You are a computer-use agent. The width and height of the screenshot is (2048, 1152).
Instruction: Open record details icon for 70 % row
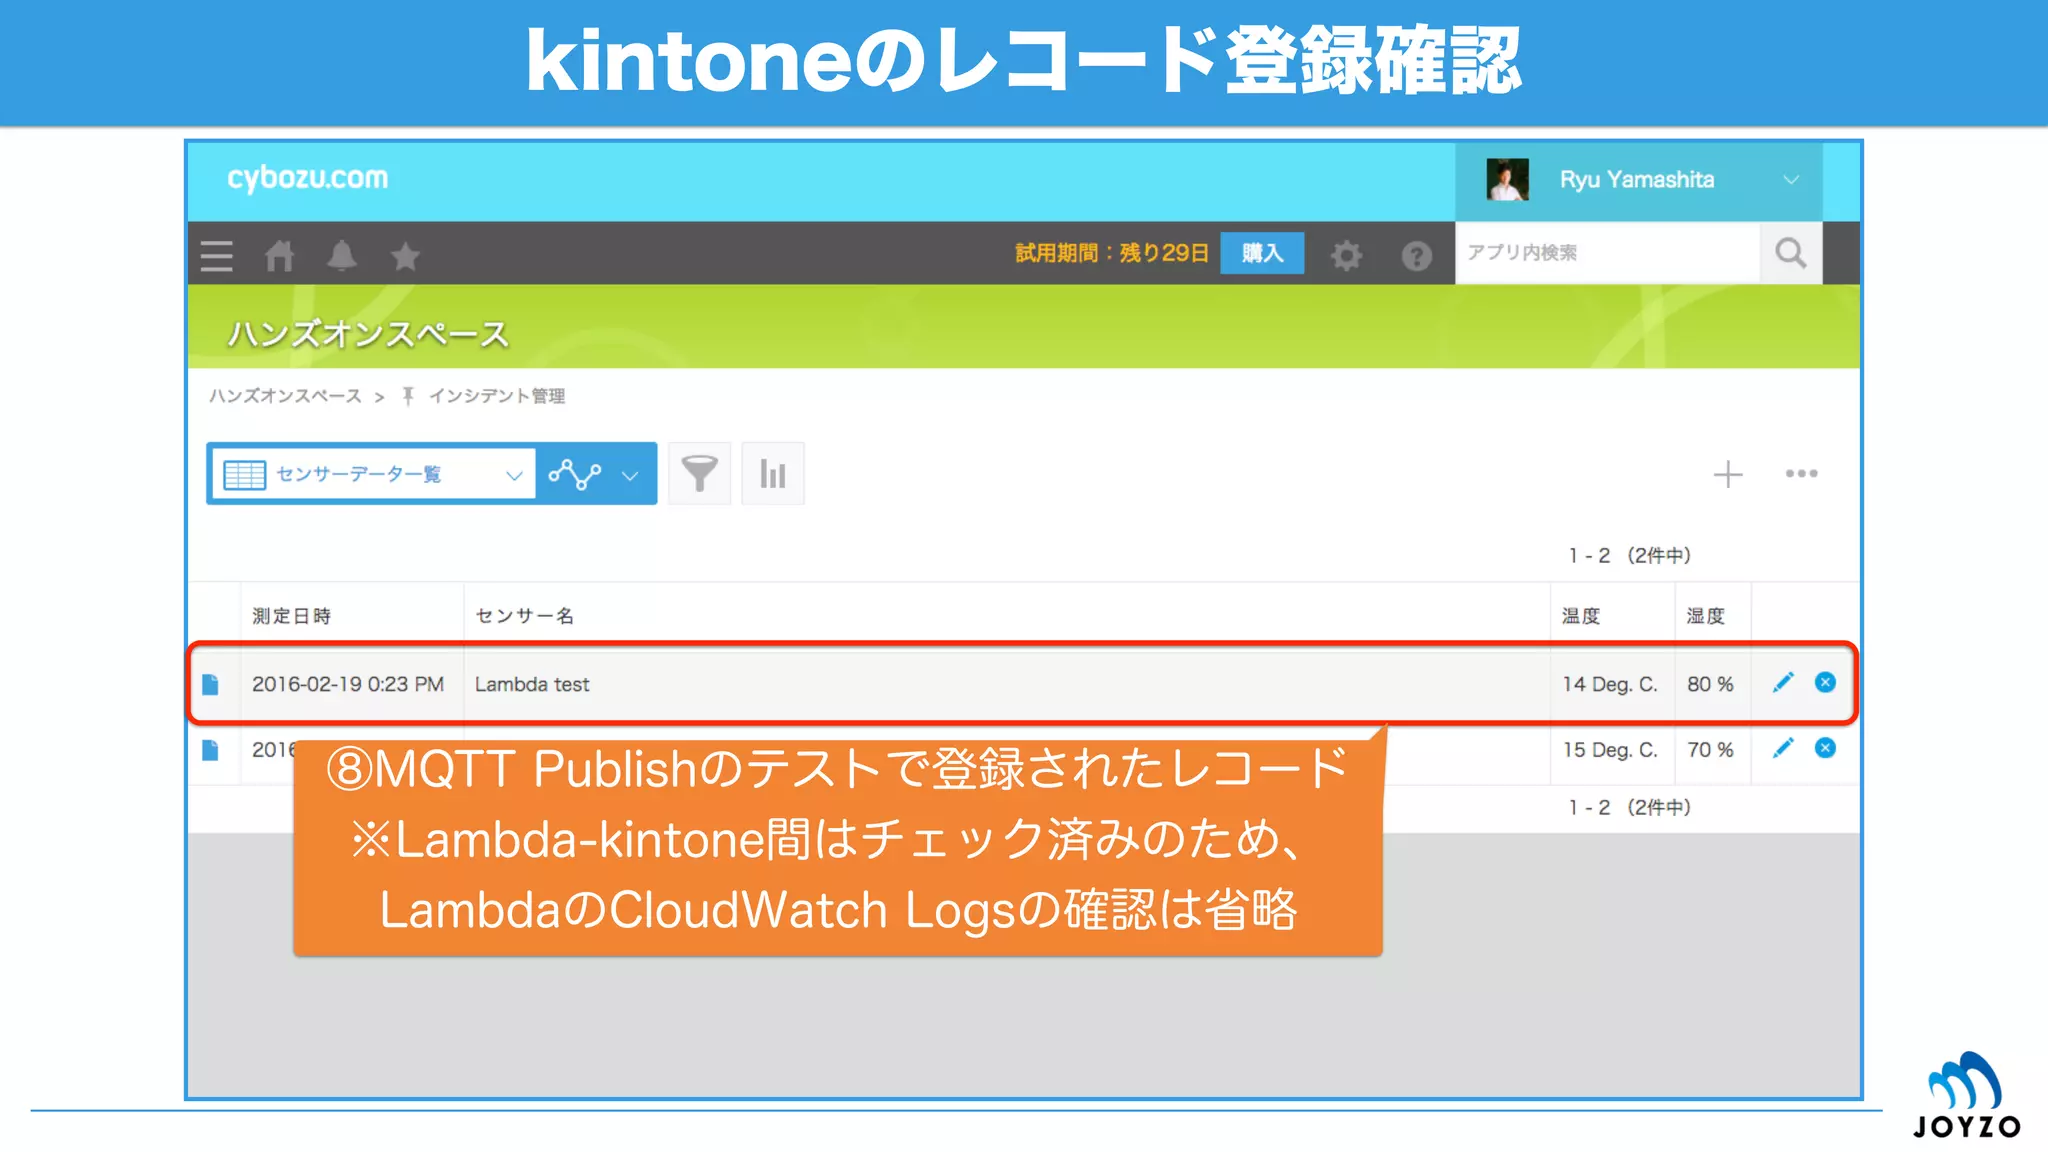coord(210,750)
